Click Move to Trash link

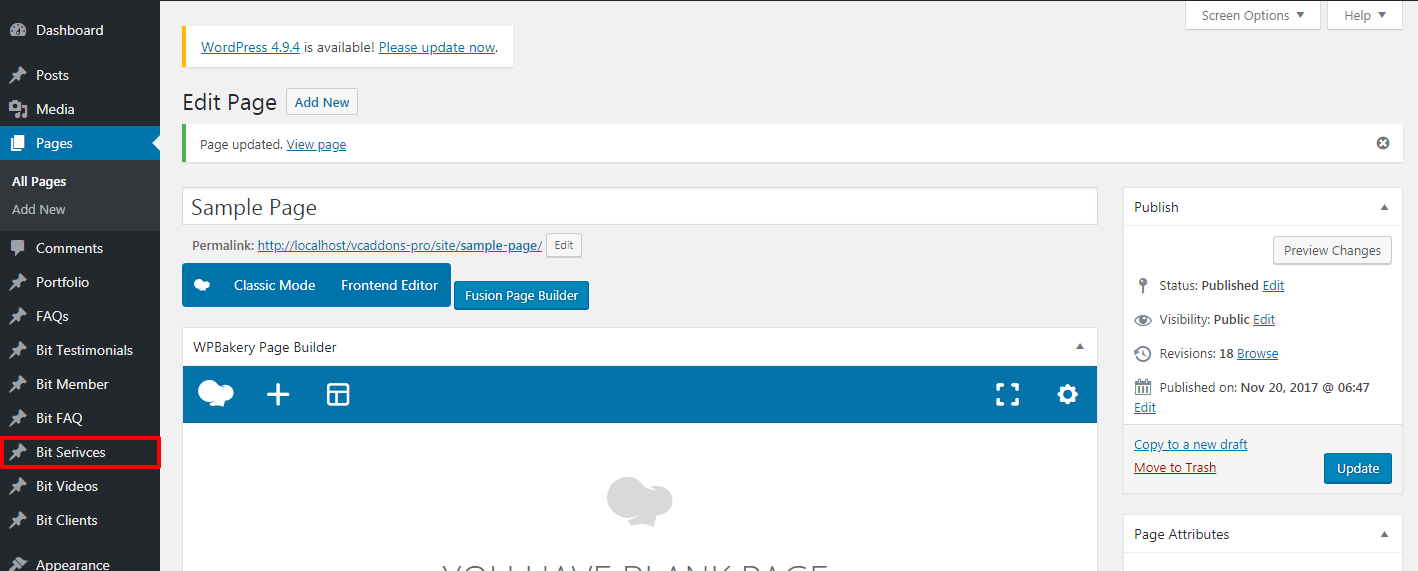coord(1174,467)
